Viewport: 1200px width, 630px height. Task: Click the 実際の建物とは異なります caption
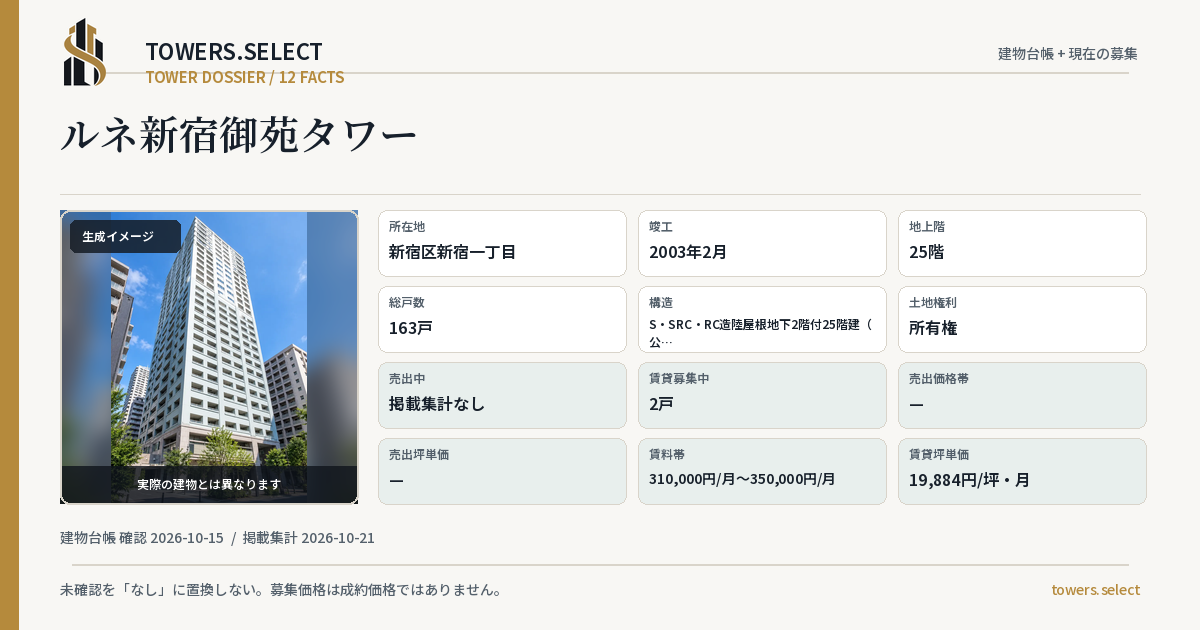click(x=209, y=484)
